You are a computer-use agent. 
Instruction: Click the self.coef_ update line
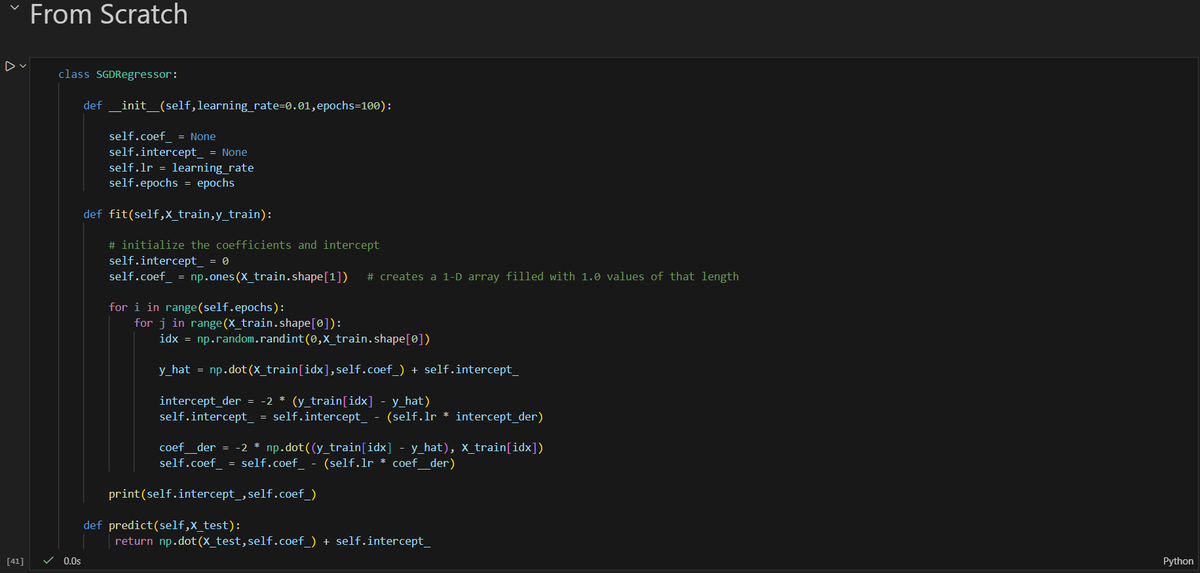307,464
